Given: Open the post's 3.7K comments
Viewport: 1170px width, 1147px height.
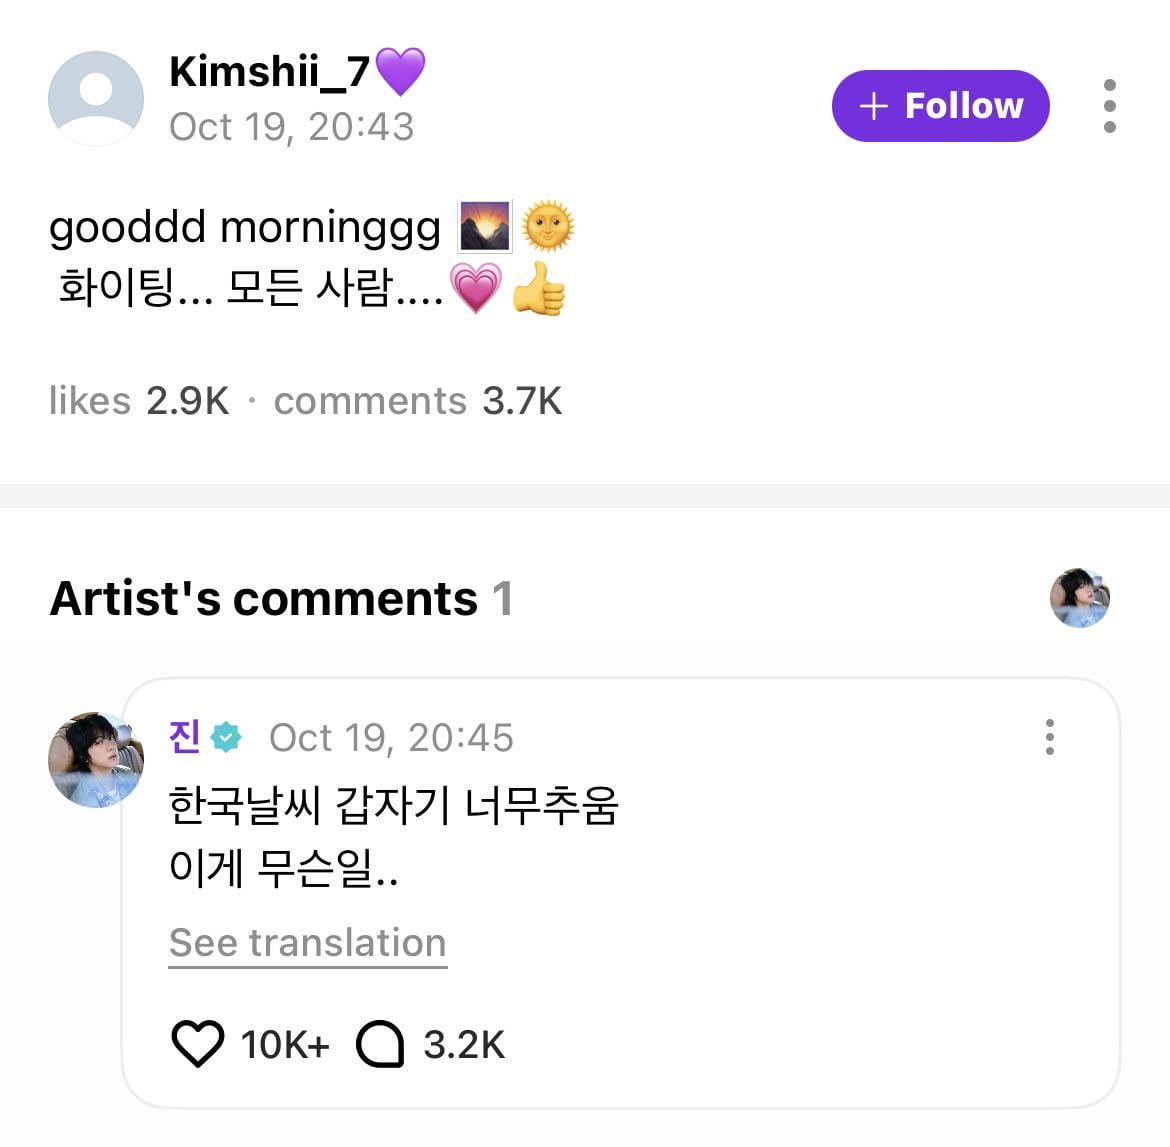Looking at the screenshot, I should 417,401.
